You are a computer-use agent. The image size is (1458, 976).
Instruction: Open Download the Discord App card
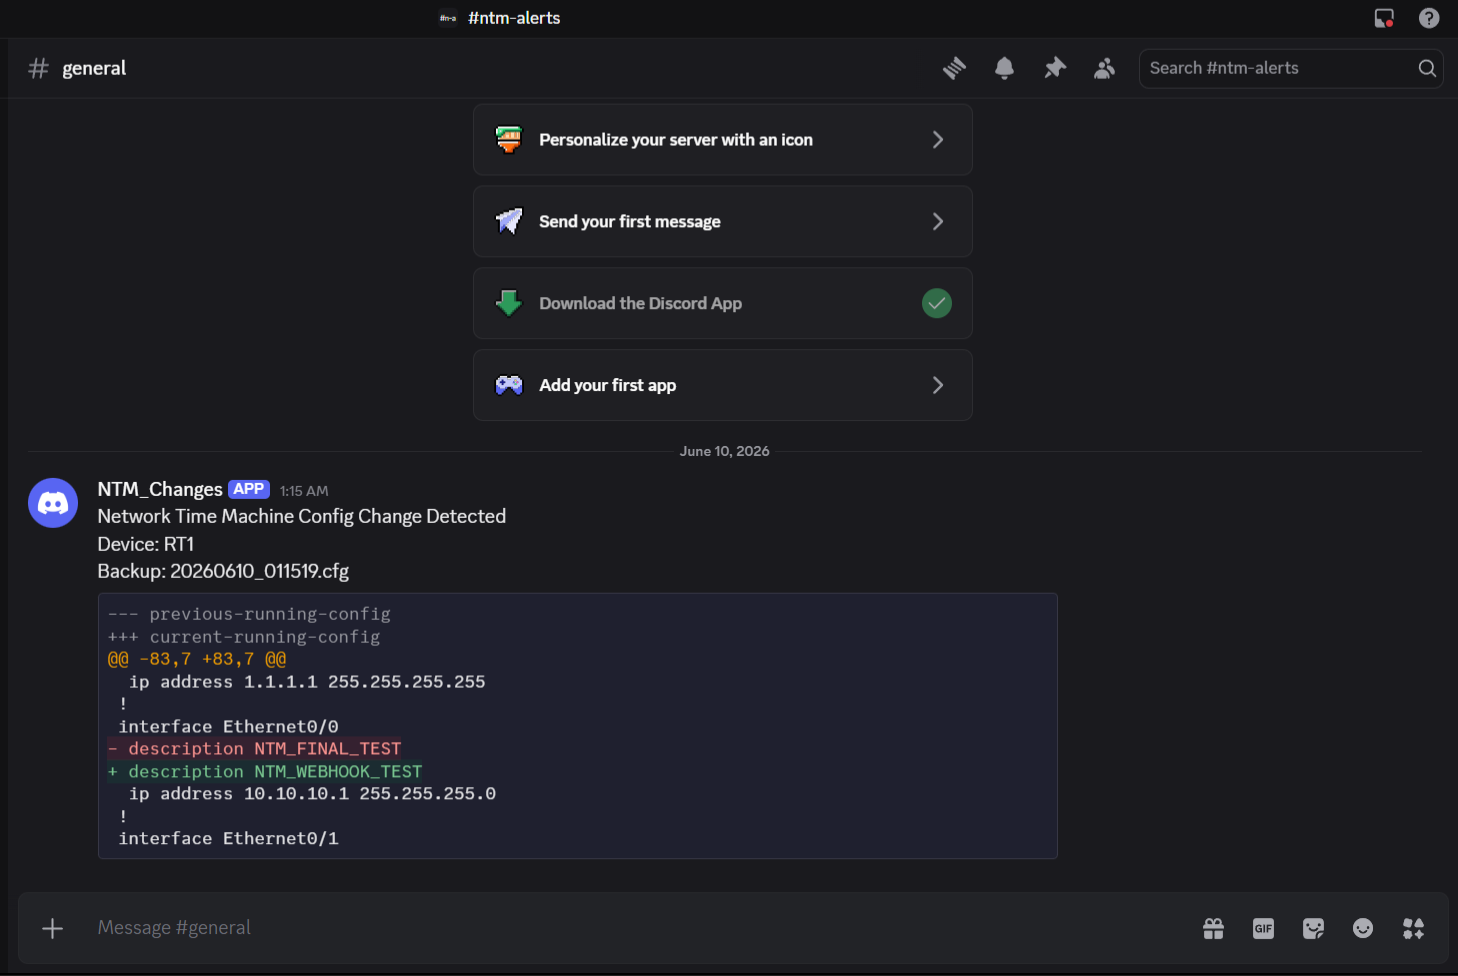click(x=723, y=303)
